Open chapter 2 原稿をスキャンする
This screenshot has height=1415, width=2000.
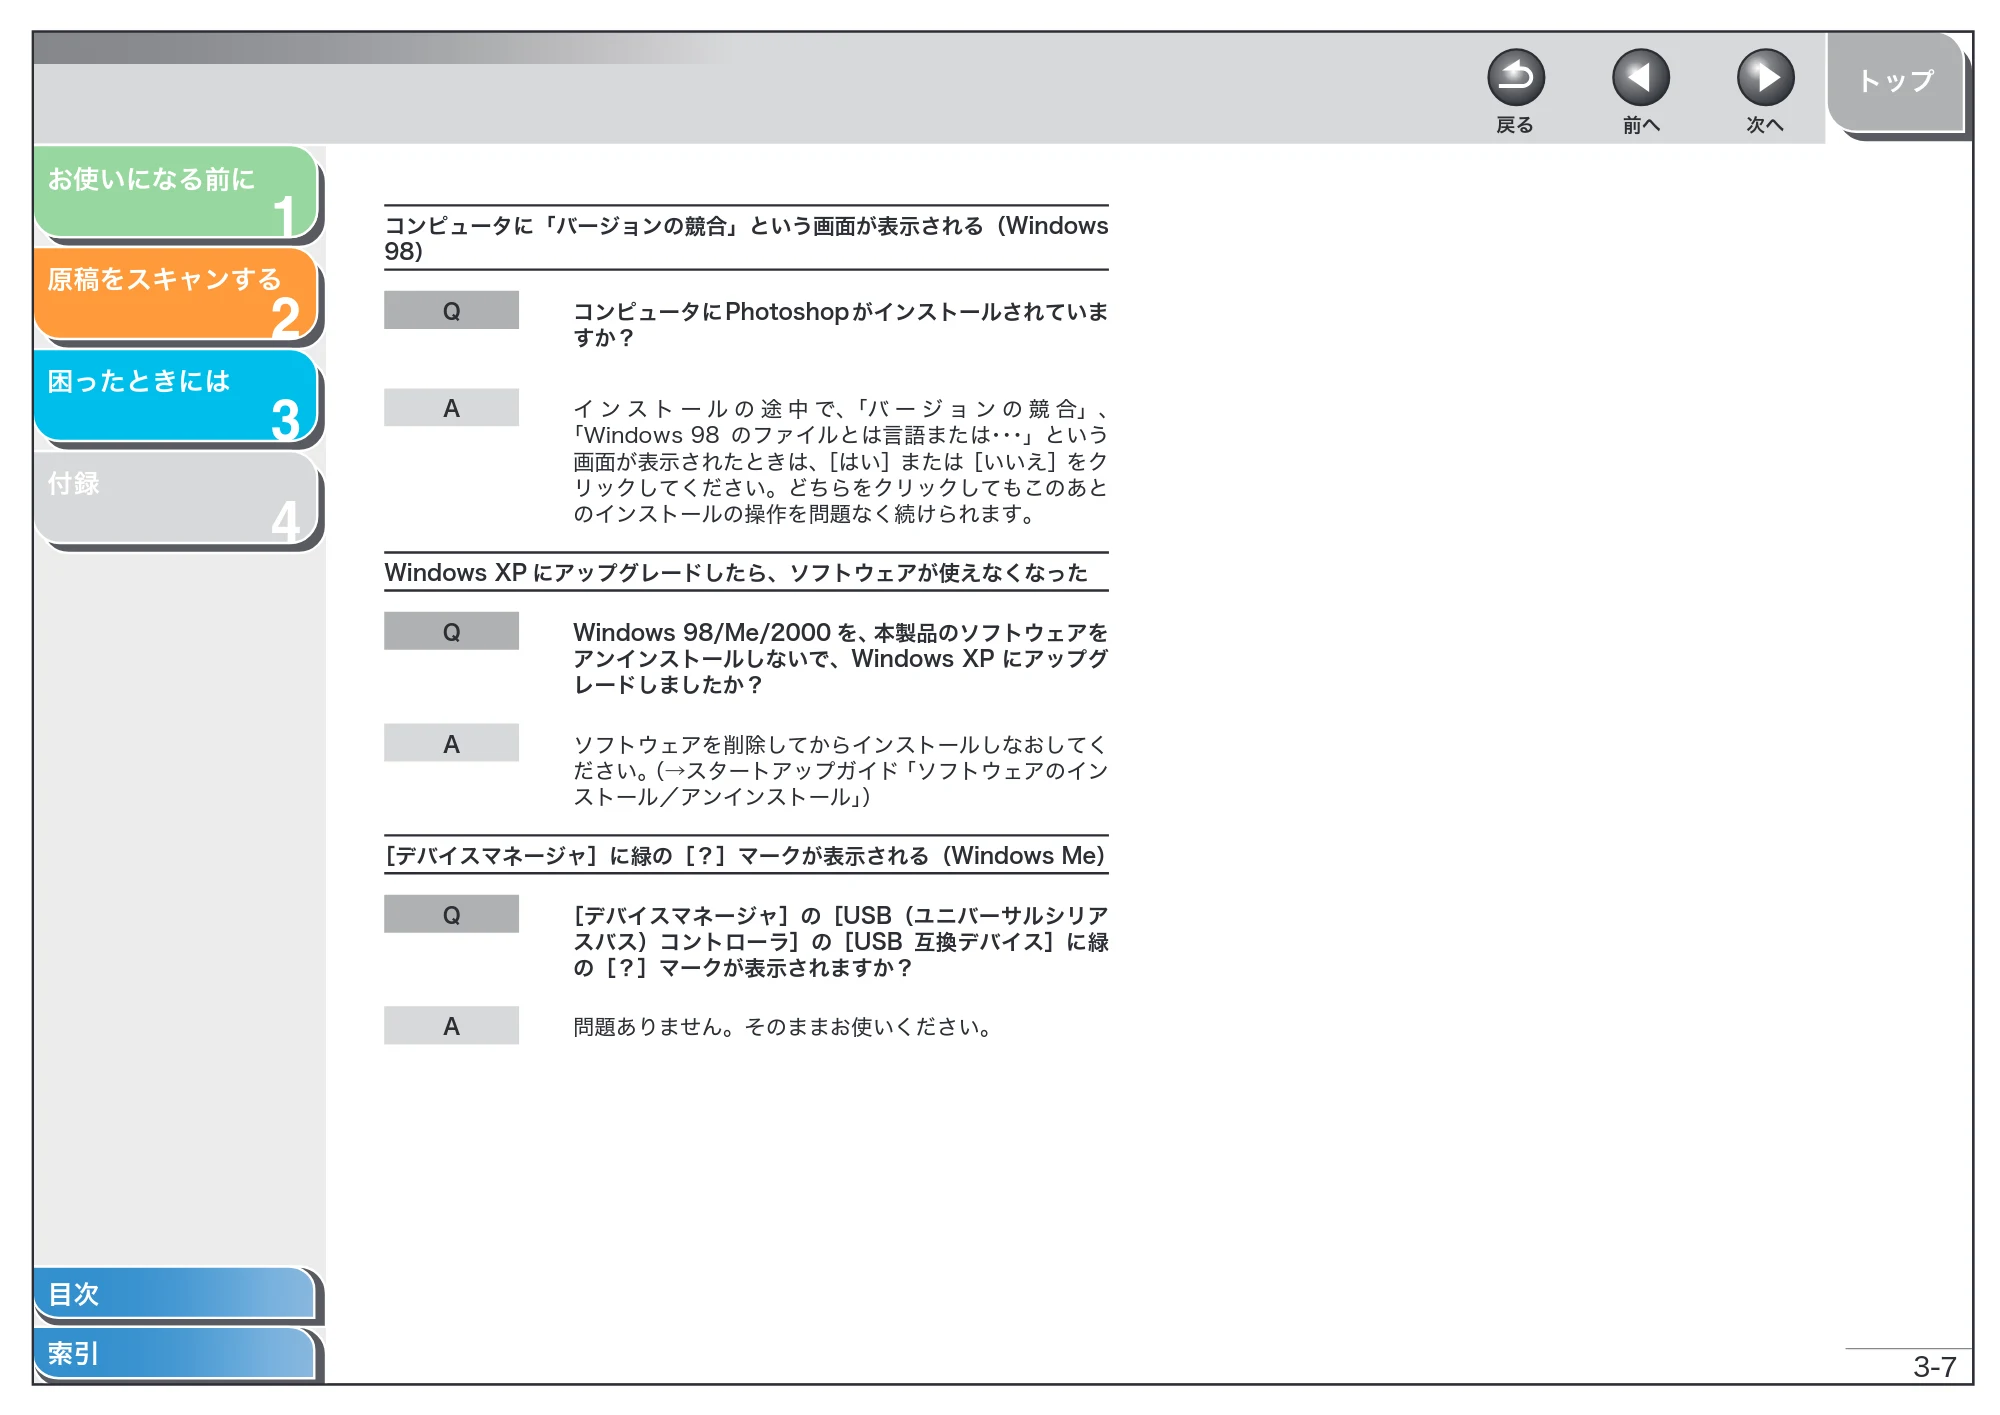[176, 294]
